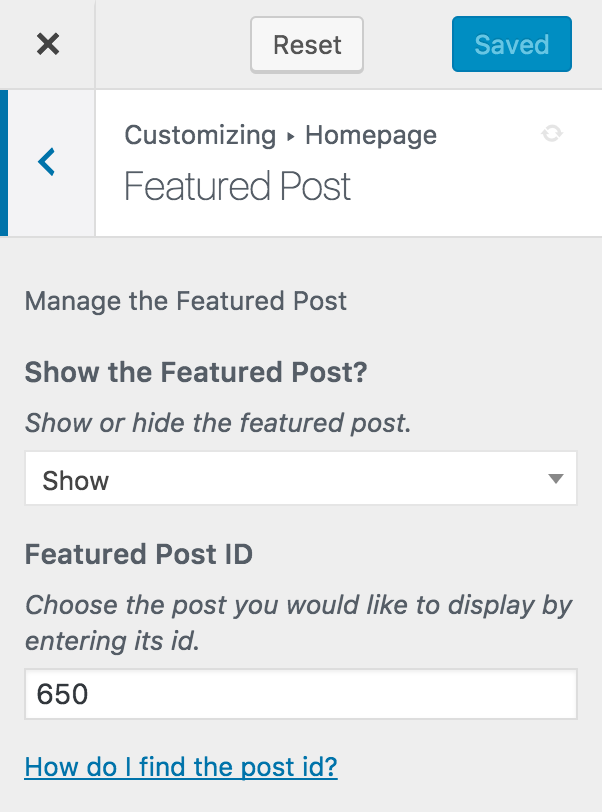Click 'Show or hide the featured post.' hint

[x=218, y=423]
